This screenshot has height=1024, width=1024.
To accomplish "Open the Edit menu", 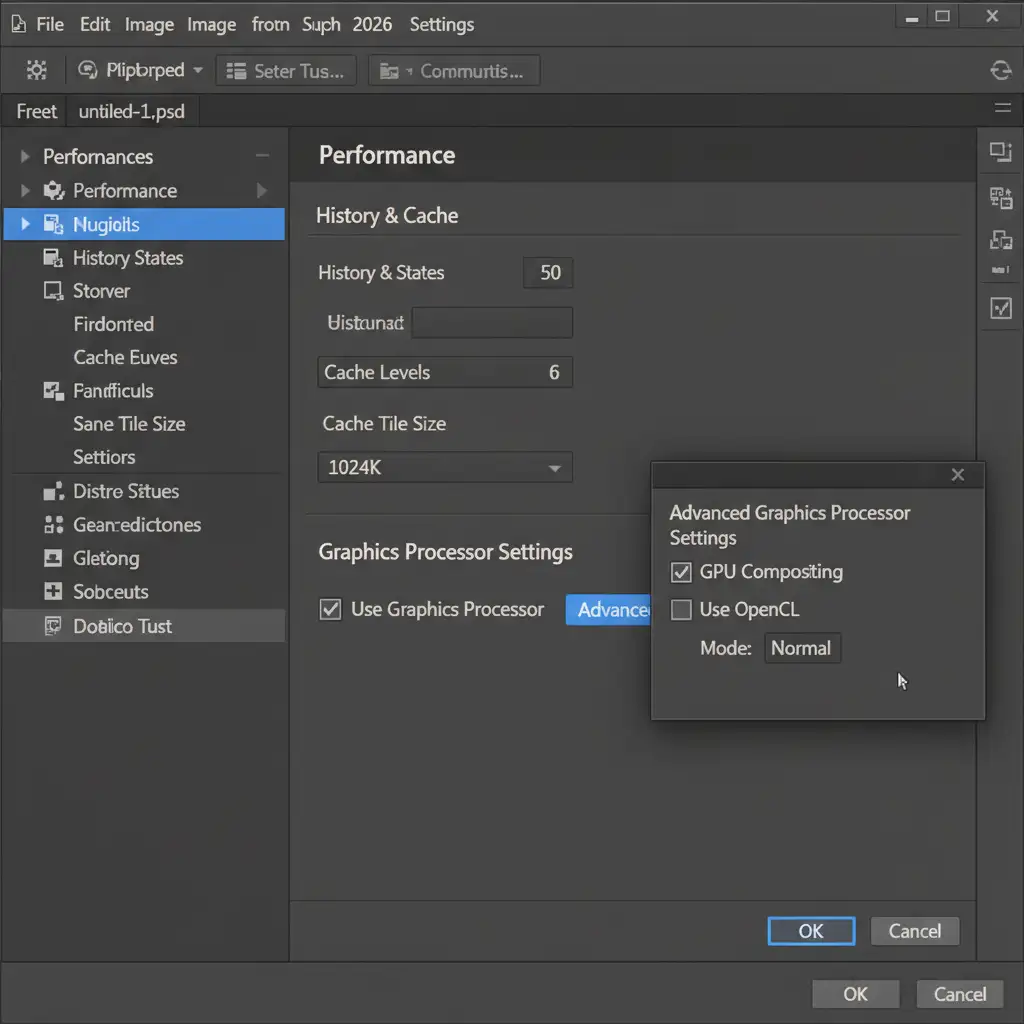I will [95, 24].
